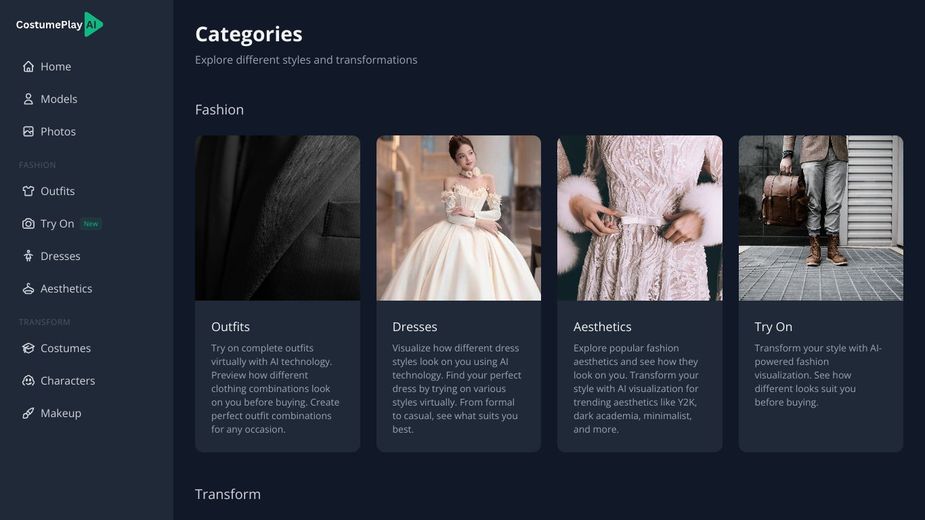Screen dimensions: 925x520
Task: Go to Makeup in the sidebar
Action: coord(61,413)
